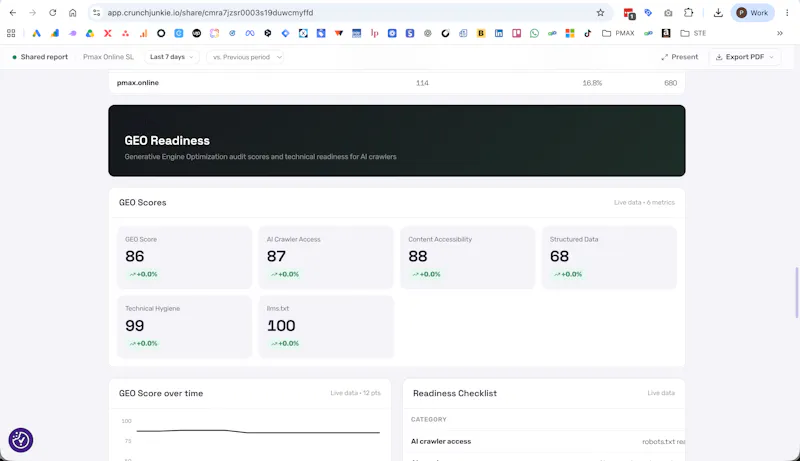Open the PMAX bookmarks folder
This screenshot has height=461, width=800.
click(x=618, y=33)
